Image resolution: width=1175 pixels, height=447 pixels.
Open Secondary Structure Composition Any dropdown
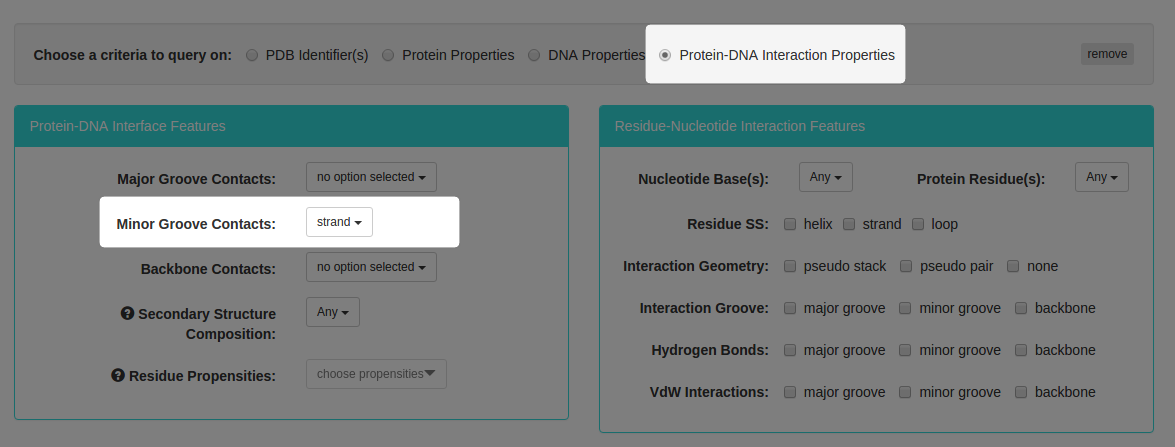(333, 312)
